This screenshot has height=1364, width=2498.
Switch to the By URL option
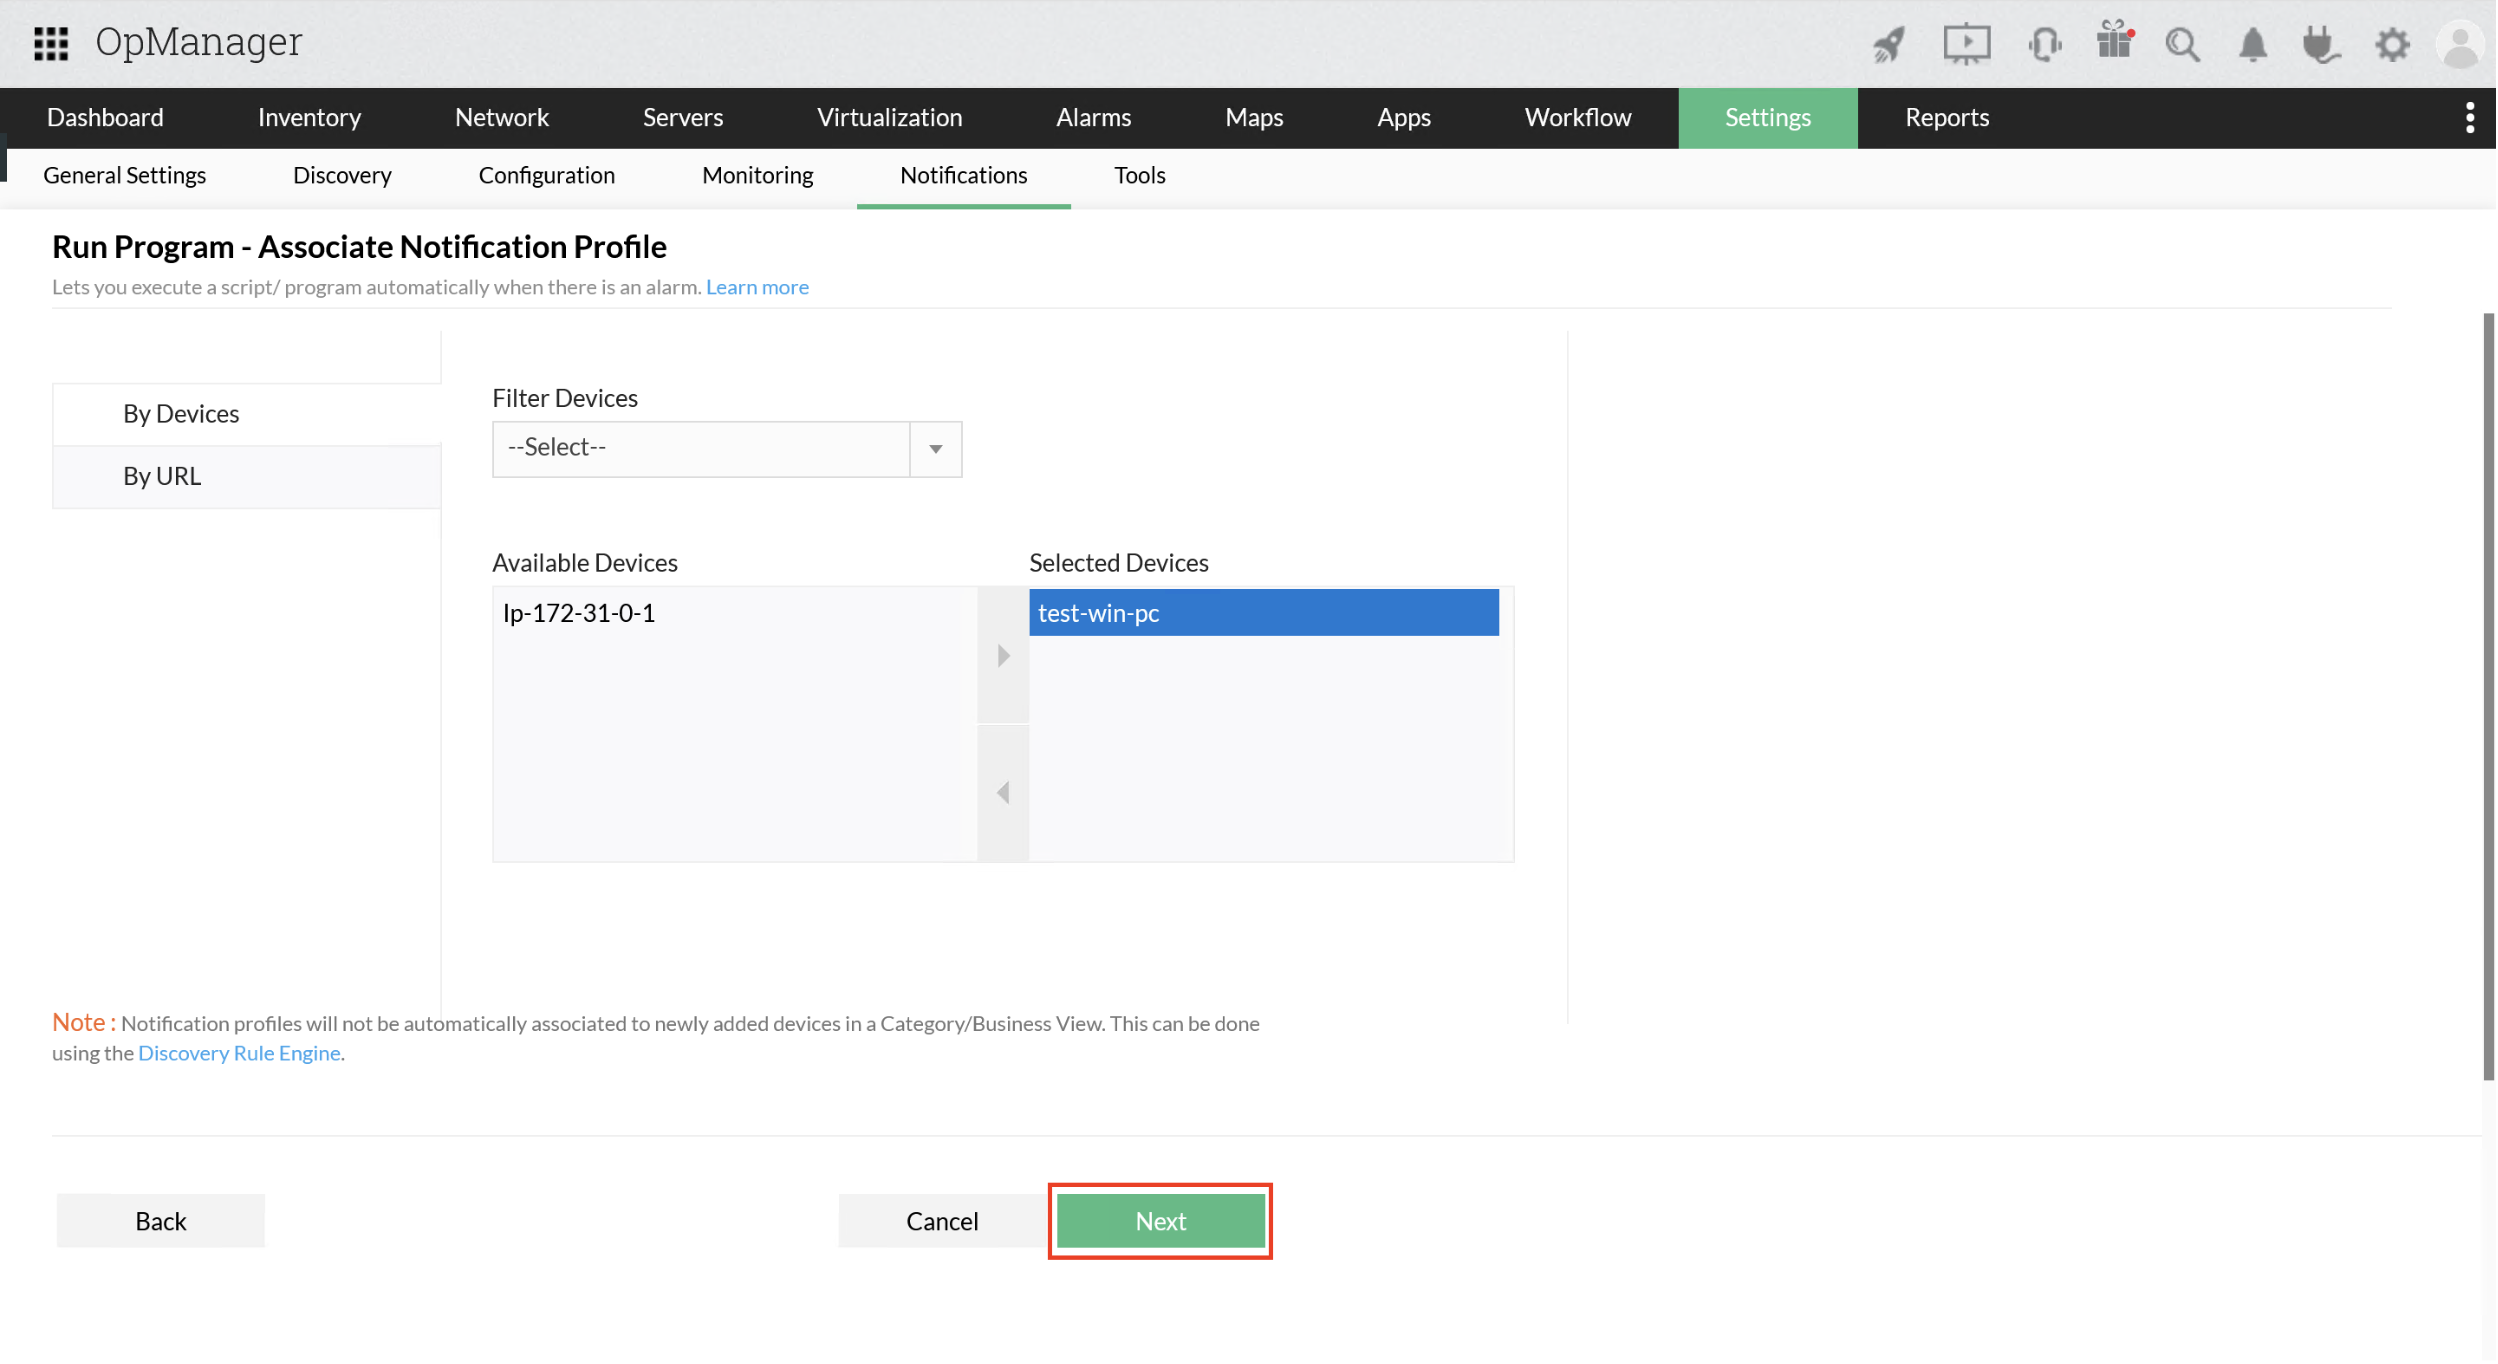246,477
